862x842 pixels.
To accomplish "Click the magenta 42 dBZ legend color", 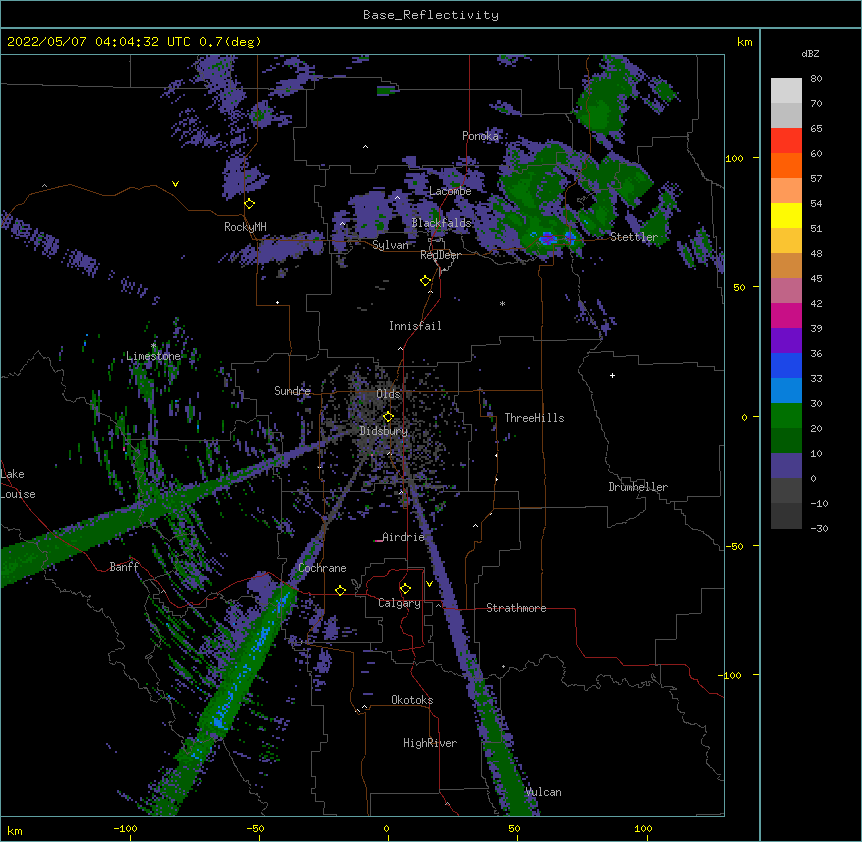I will [786, 315].
